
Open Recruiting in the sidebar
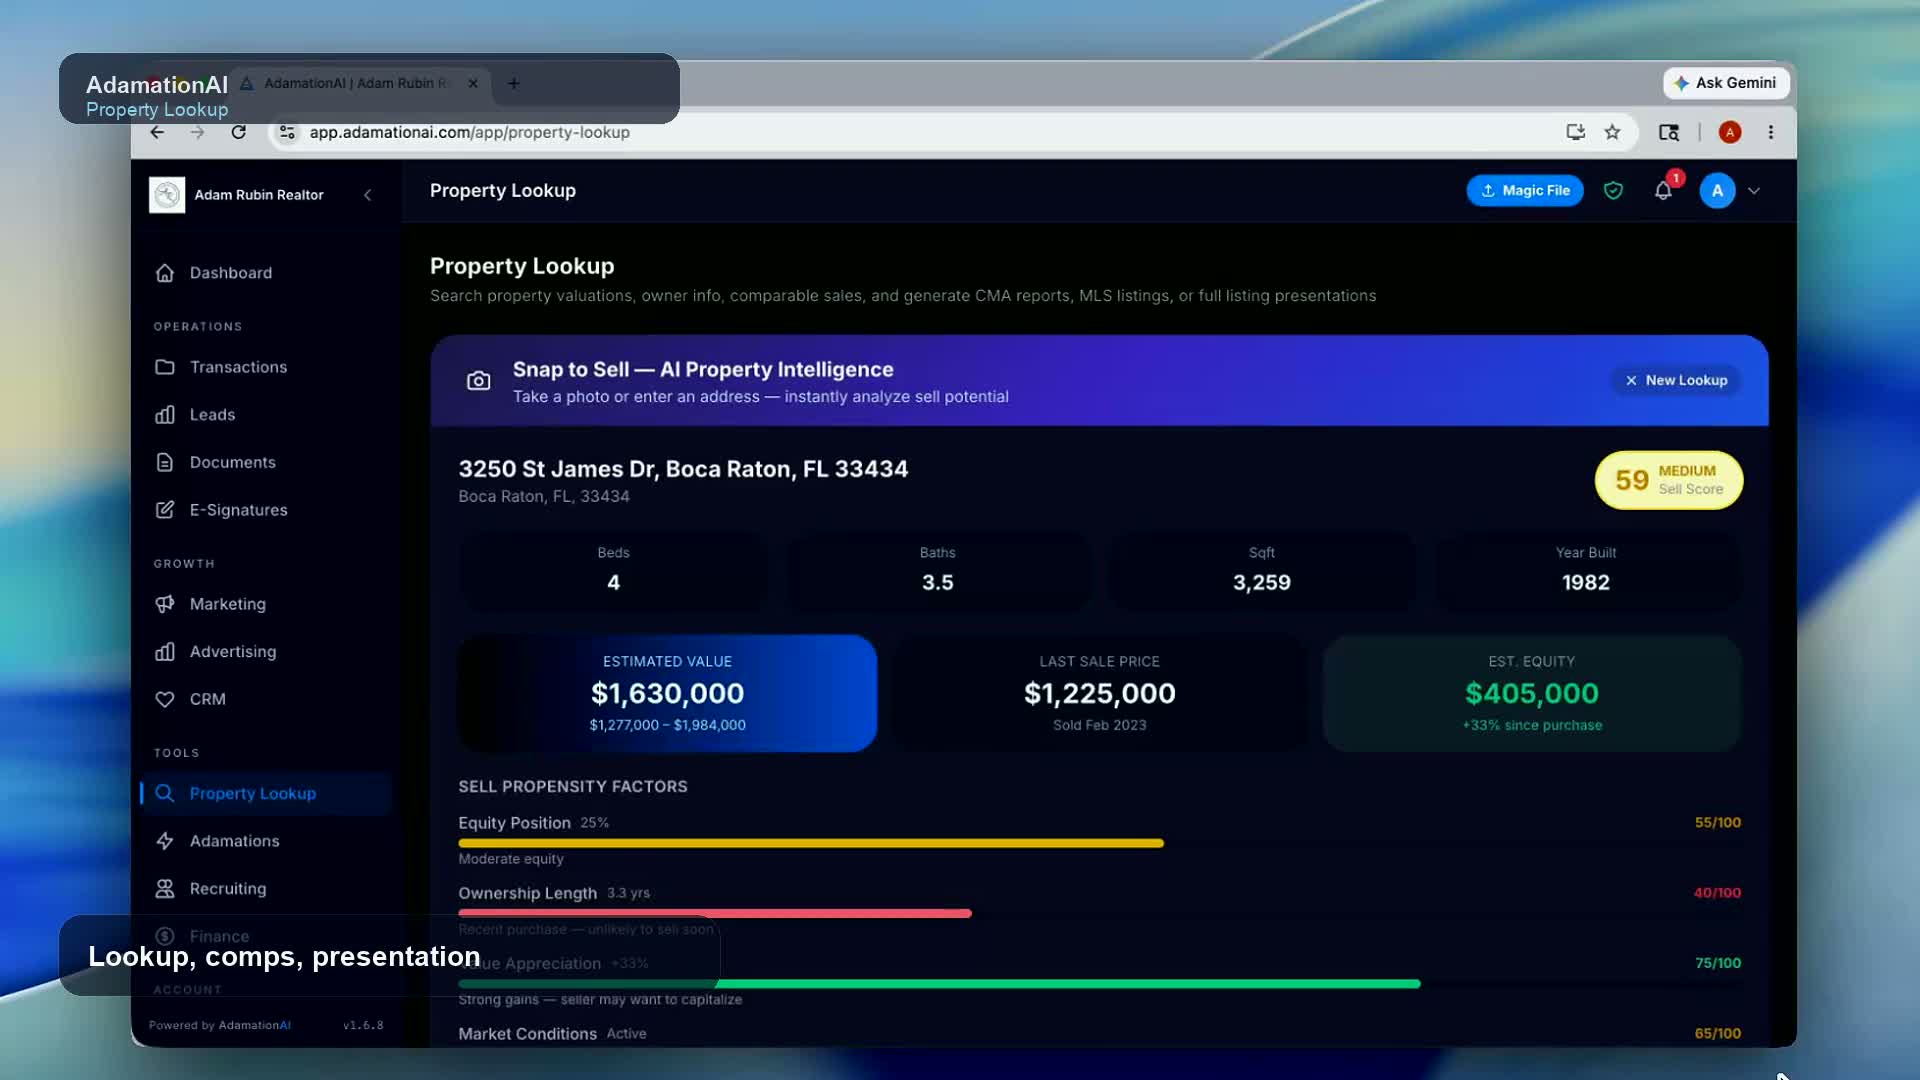point(228,888)
